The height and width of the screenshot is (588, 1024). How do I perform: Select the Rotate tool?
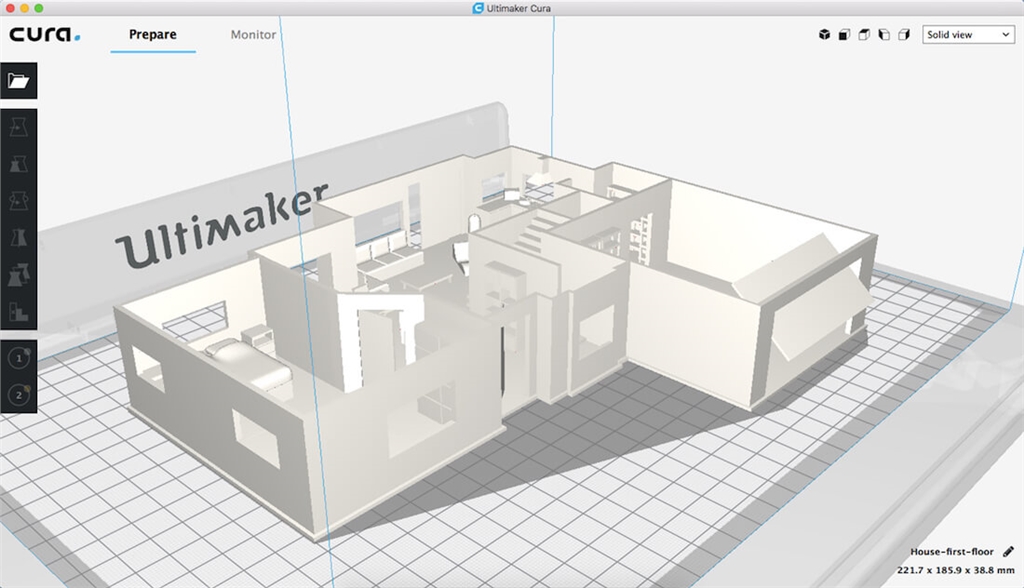tap(19, 200)
